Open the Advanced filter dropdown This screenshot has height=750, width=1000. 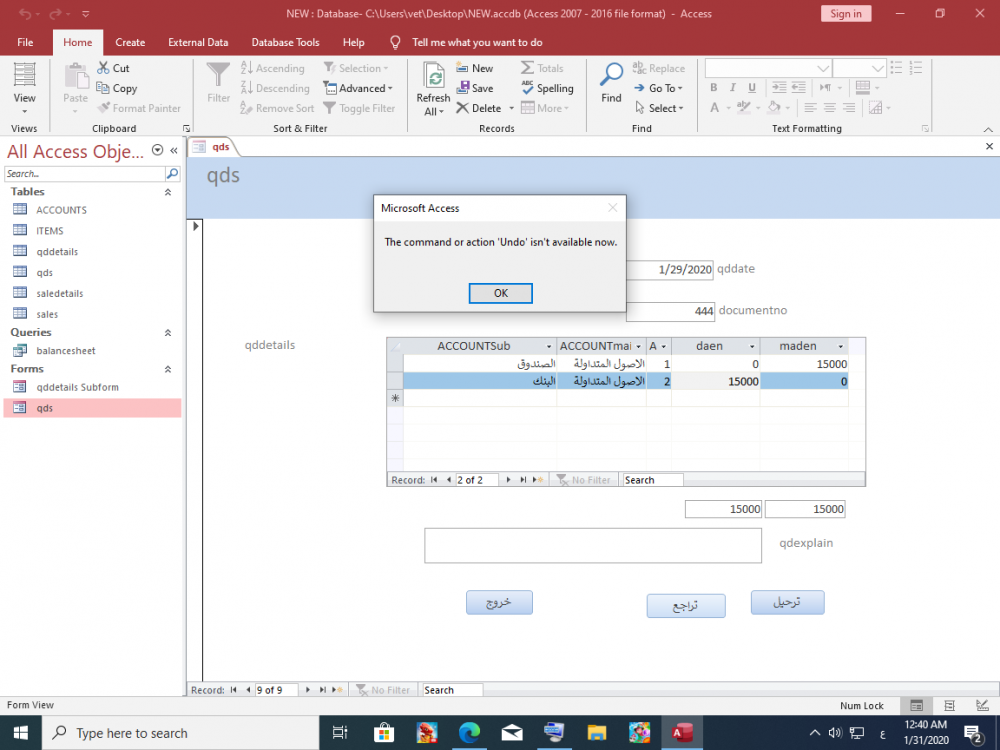point(358,88)
